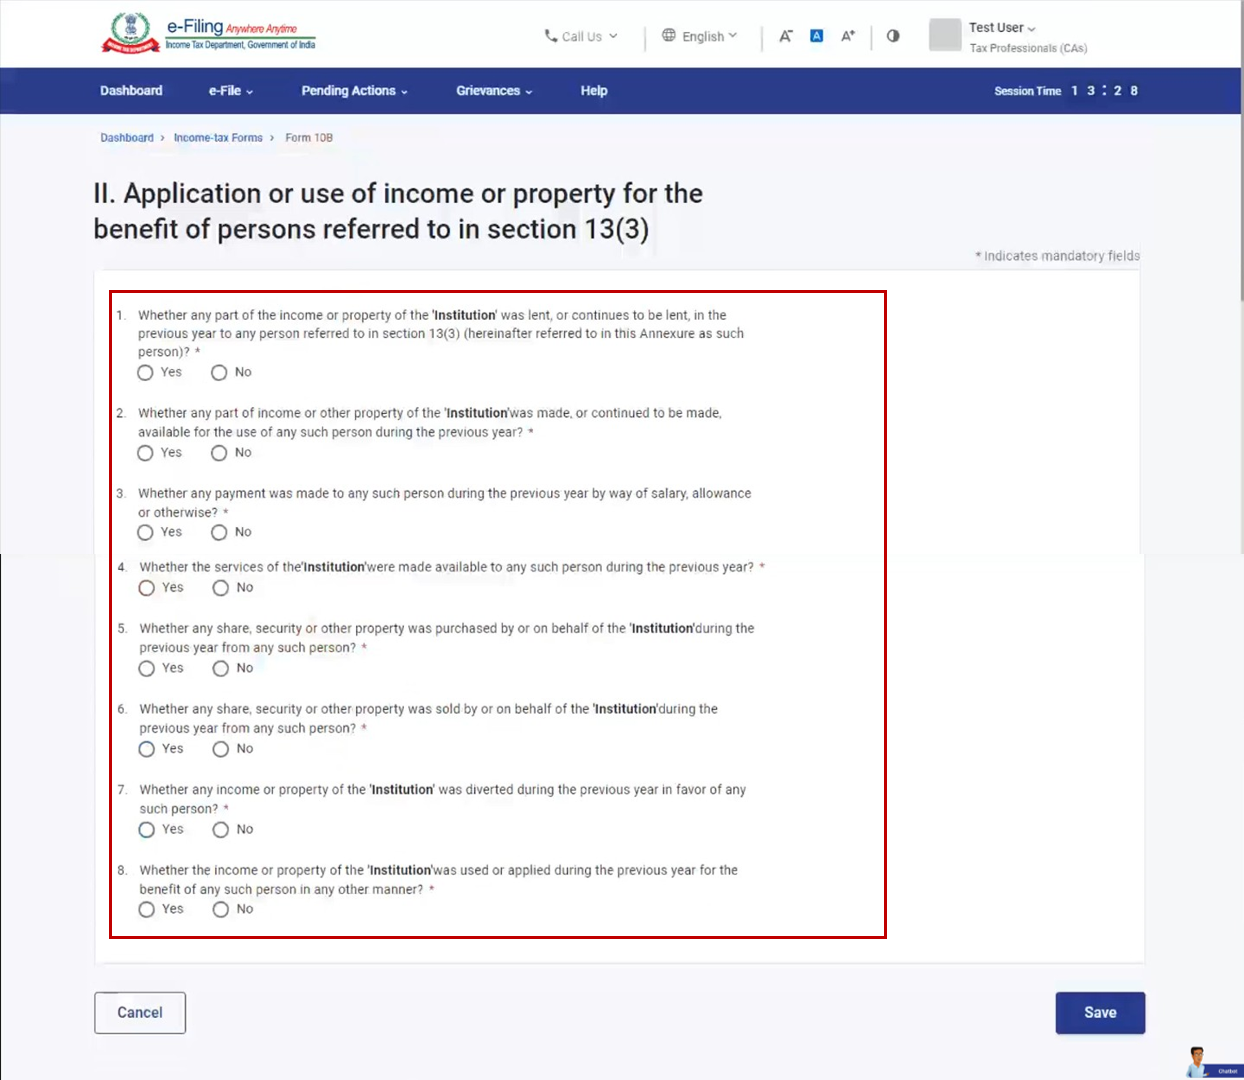Expand the Call Us dropdown
1244x1080 pixels.
[x=581, y=36]
